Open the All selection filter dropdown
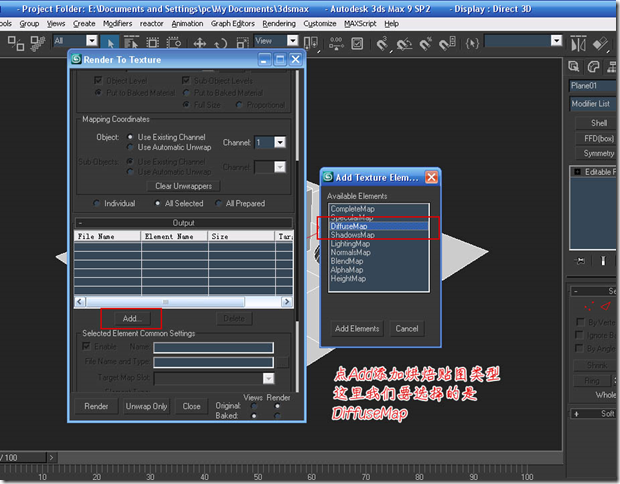The image size is (620, 484). click(x=92, y=40)
